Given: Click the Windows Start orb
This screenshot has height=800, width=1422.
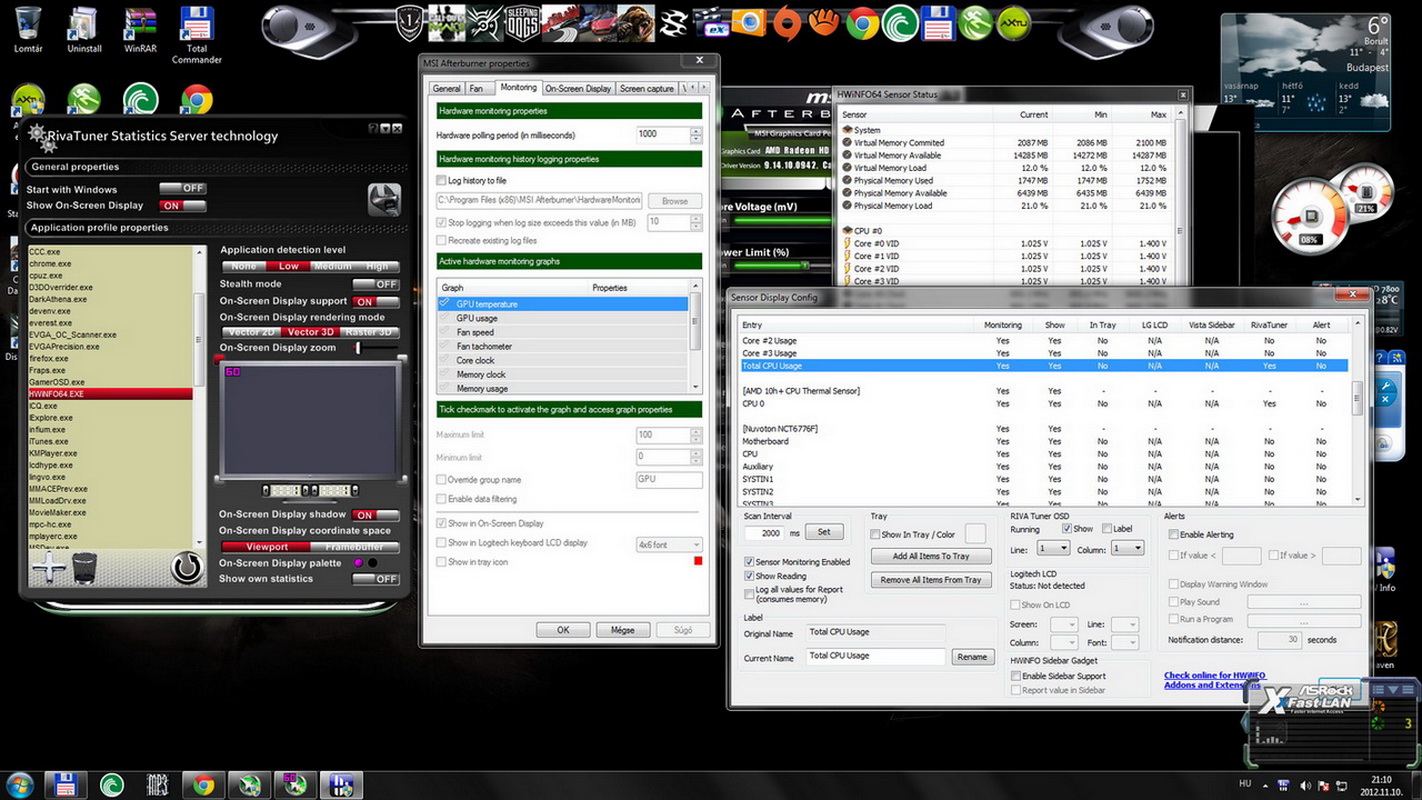Looking at the screenshot, I should point(19,785).
